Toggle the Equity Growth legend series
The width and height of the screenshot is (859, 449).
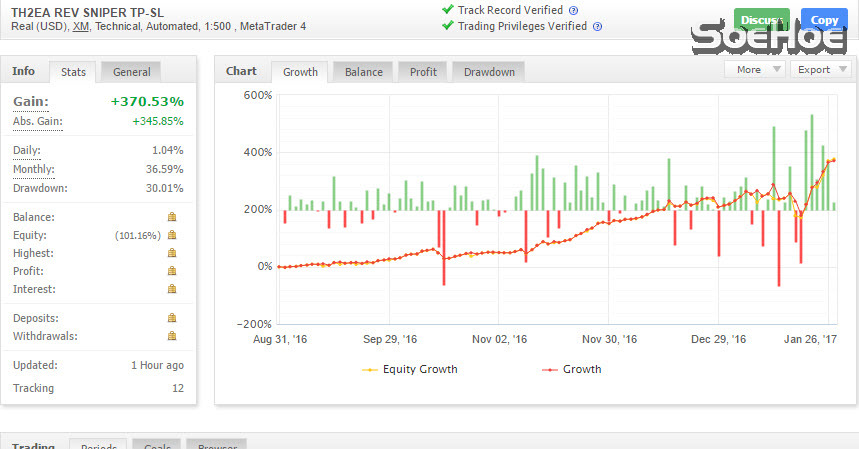(x=409, y=369)
